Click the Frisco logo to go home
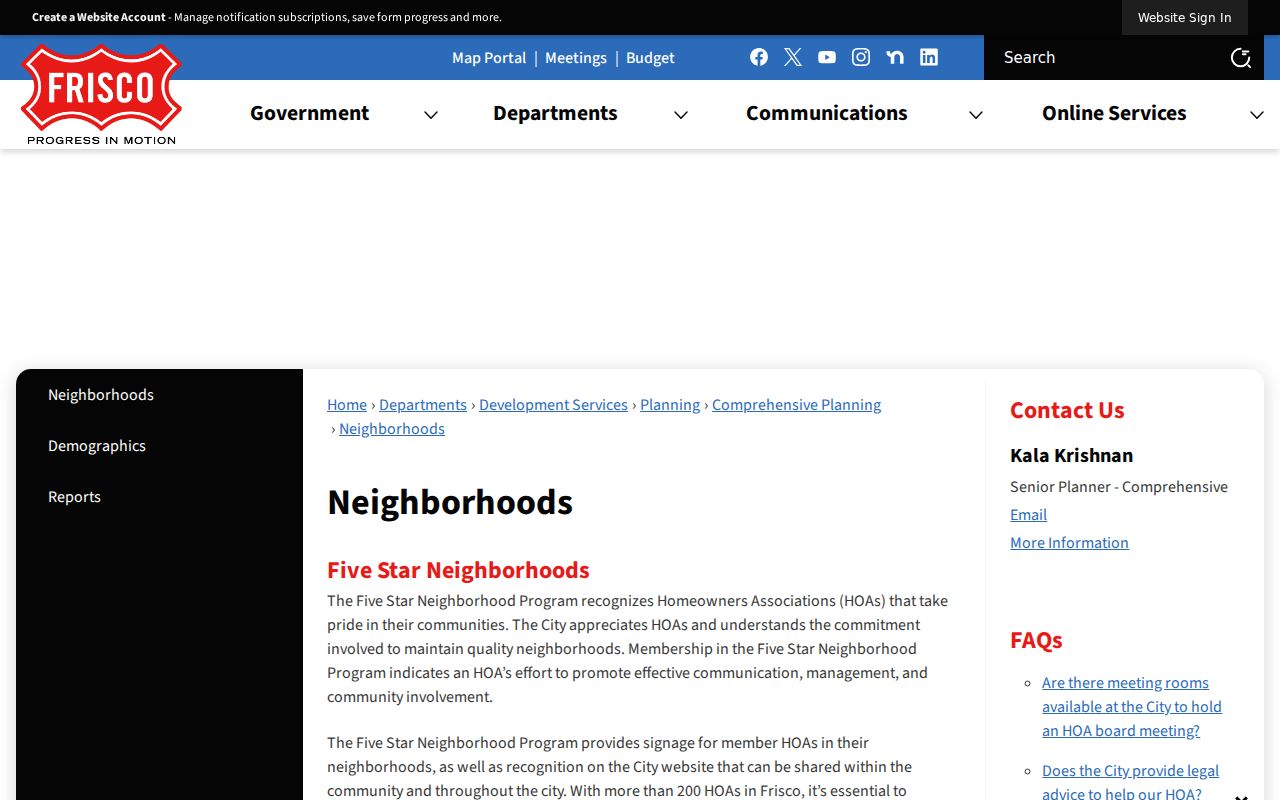Image resolution: width=1280 pixels, height=800 pixels. tap(101, 94)
